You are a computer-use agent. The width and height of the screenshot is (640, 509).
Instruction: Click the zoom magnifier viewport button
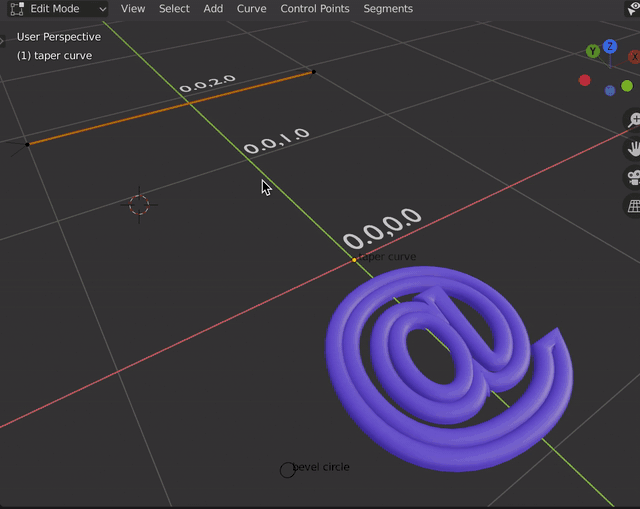point(633,120)
